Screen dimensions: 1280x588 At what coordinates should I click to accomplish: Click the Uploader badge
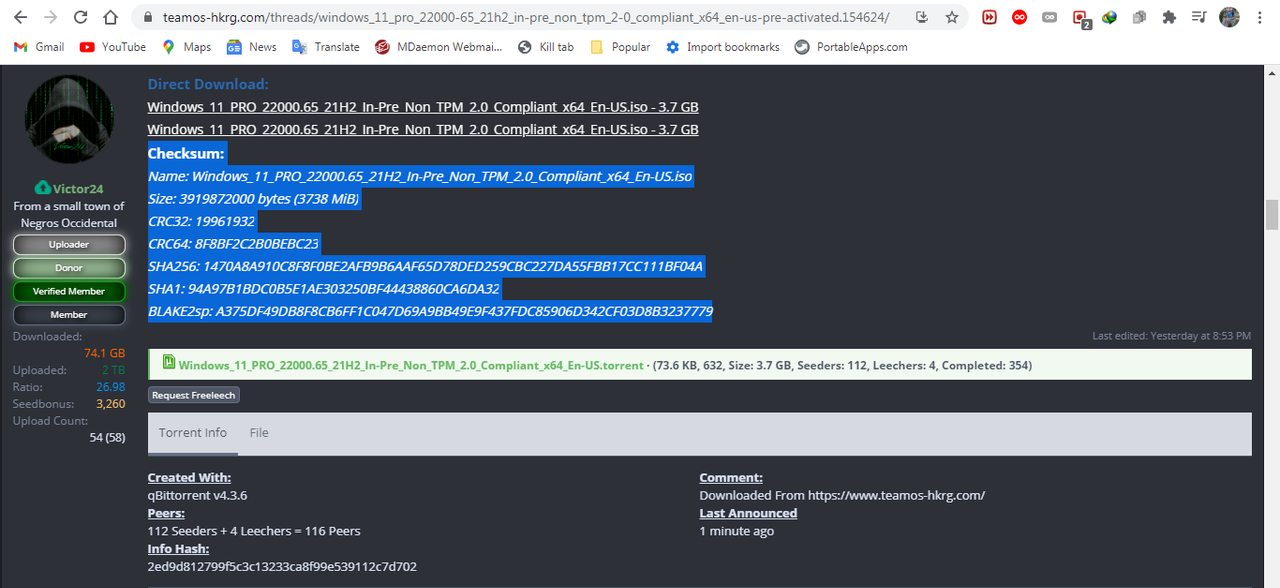point(69,244)
